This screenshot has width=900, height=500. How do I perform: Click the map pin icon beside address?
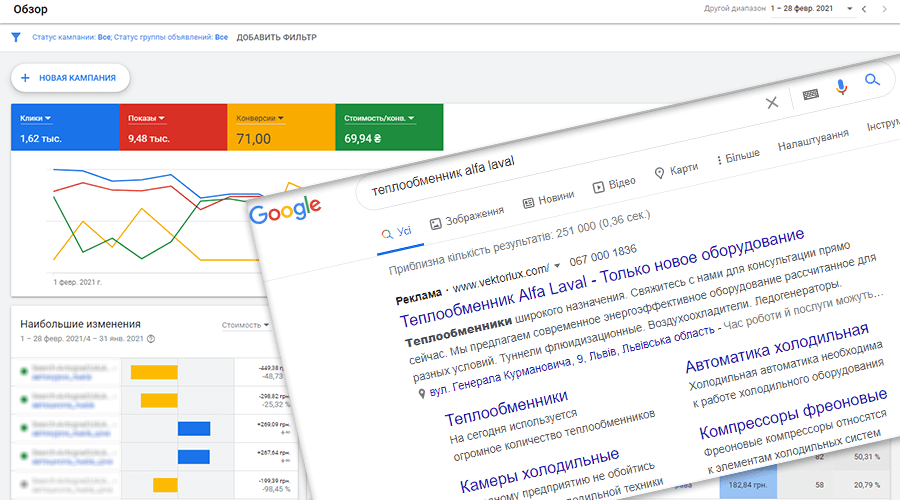click(x=422, y=393)
